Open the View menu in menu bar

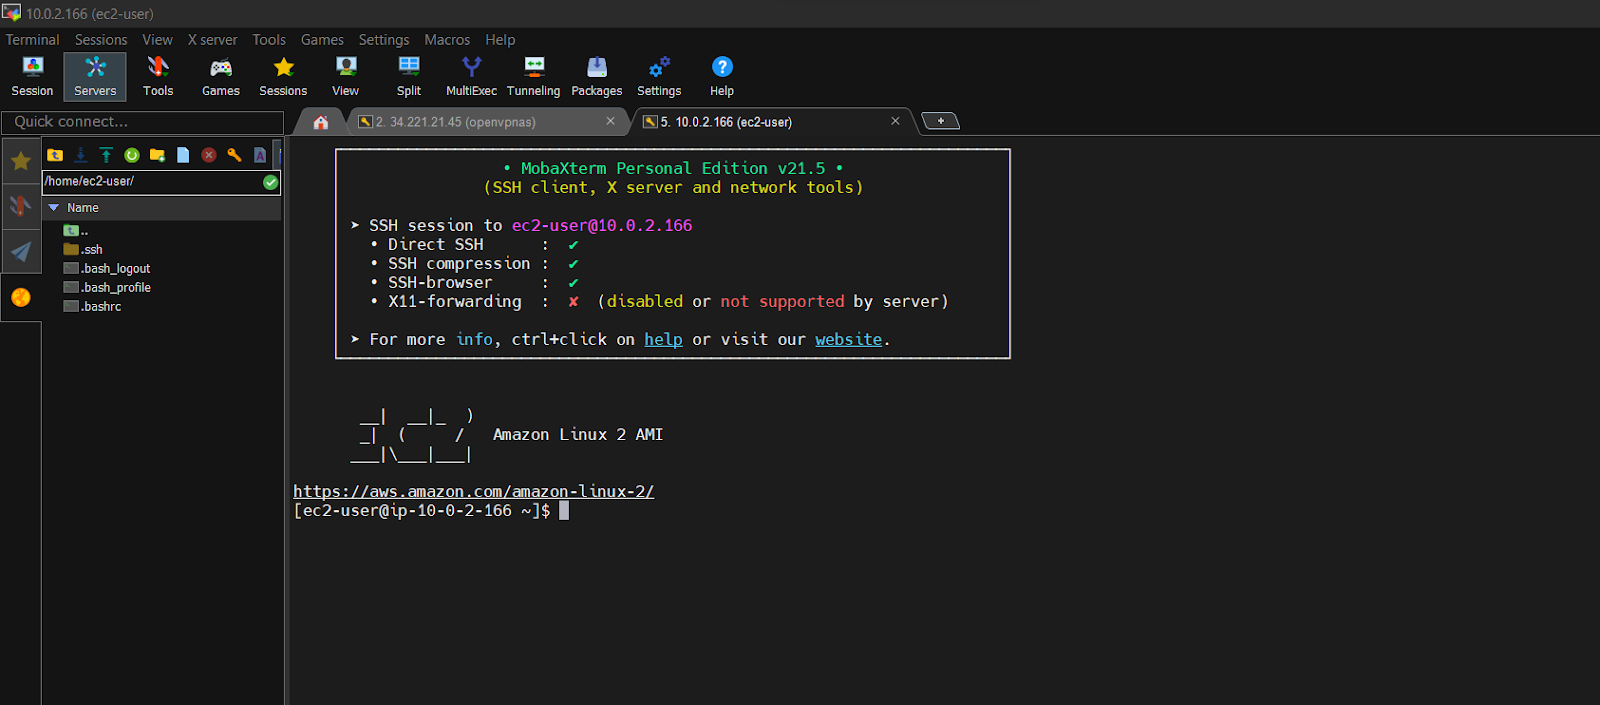(157, 40)
